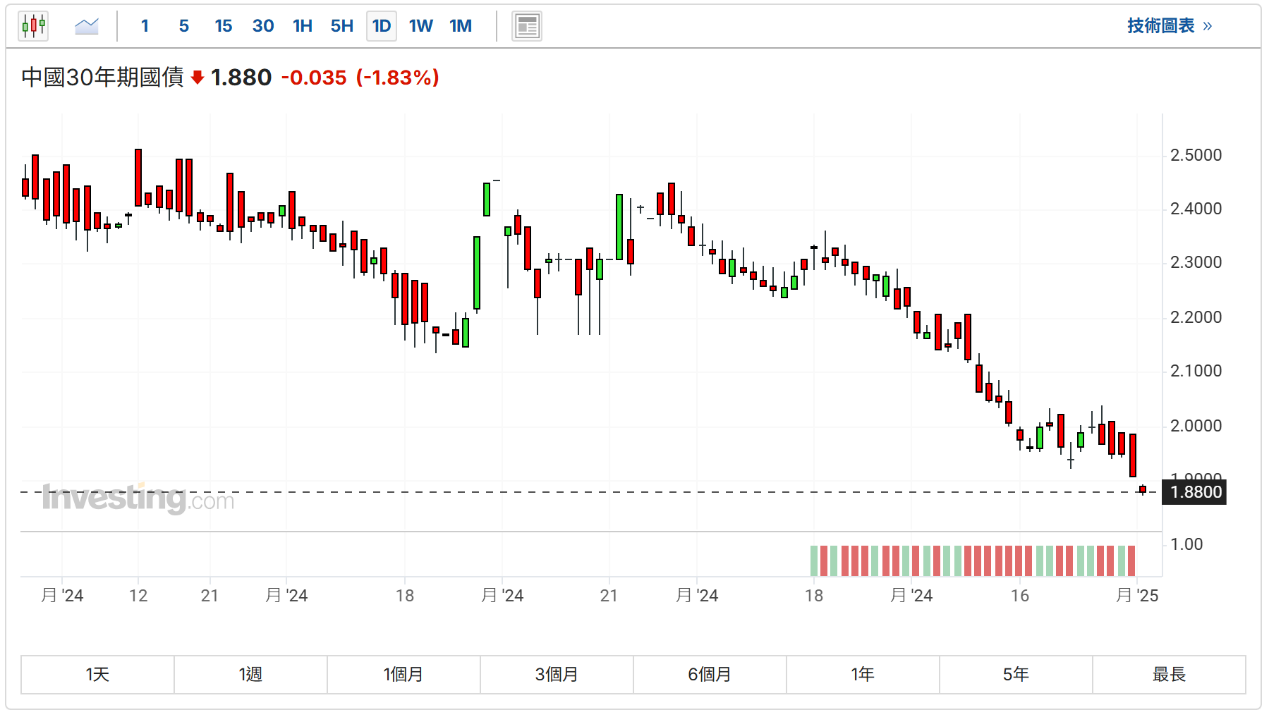The image size is (1269, 717).
Task: Choose the 15 minute interval
Action: pos(223,26)
